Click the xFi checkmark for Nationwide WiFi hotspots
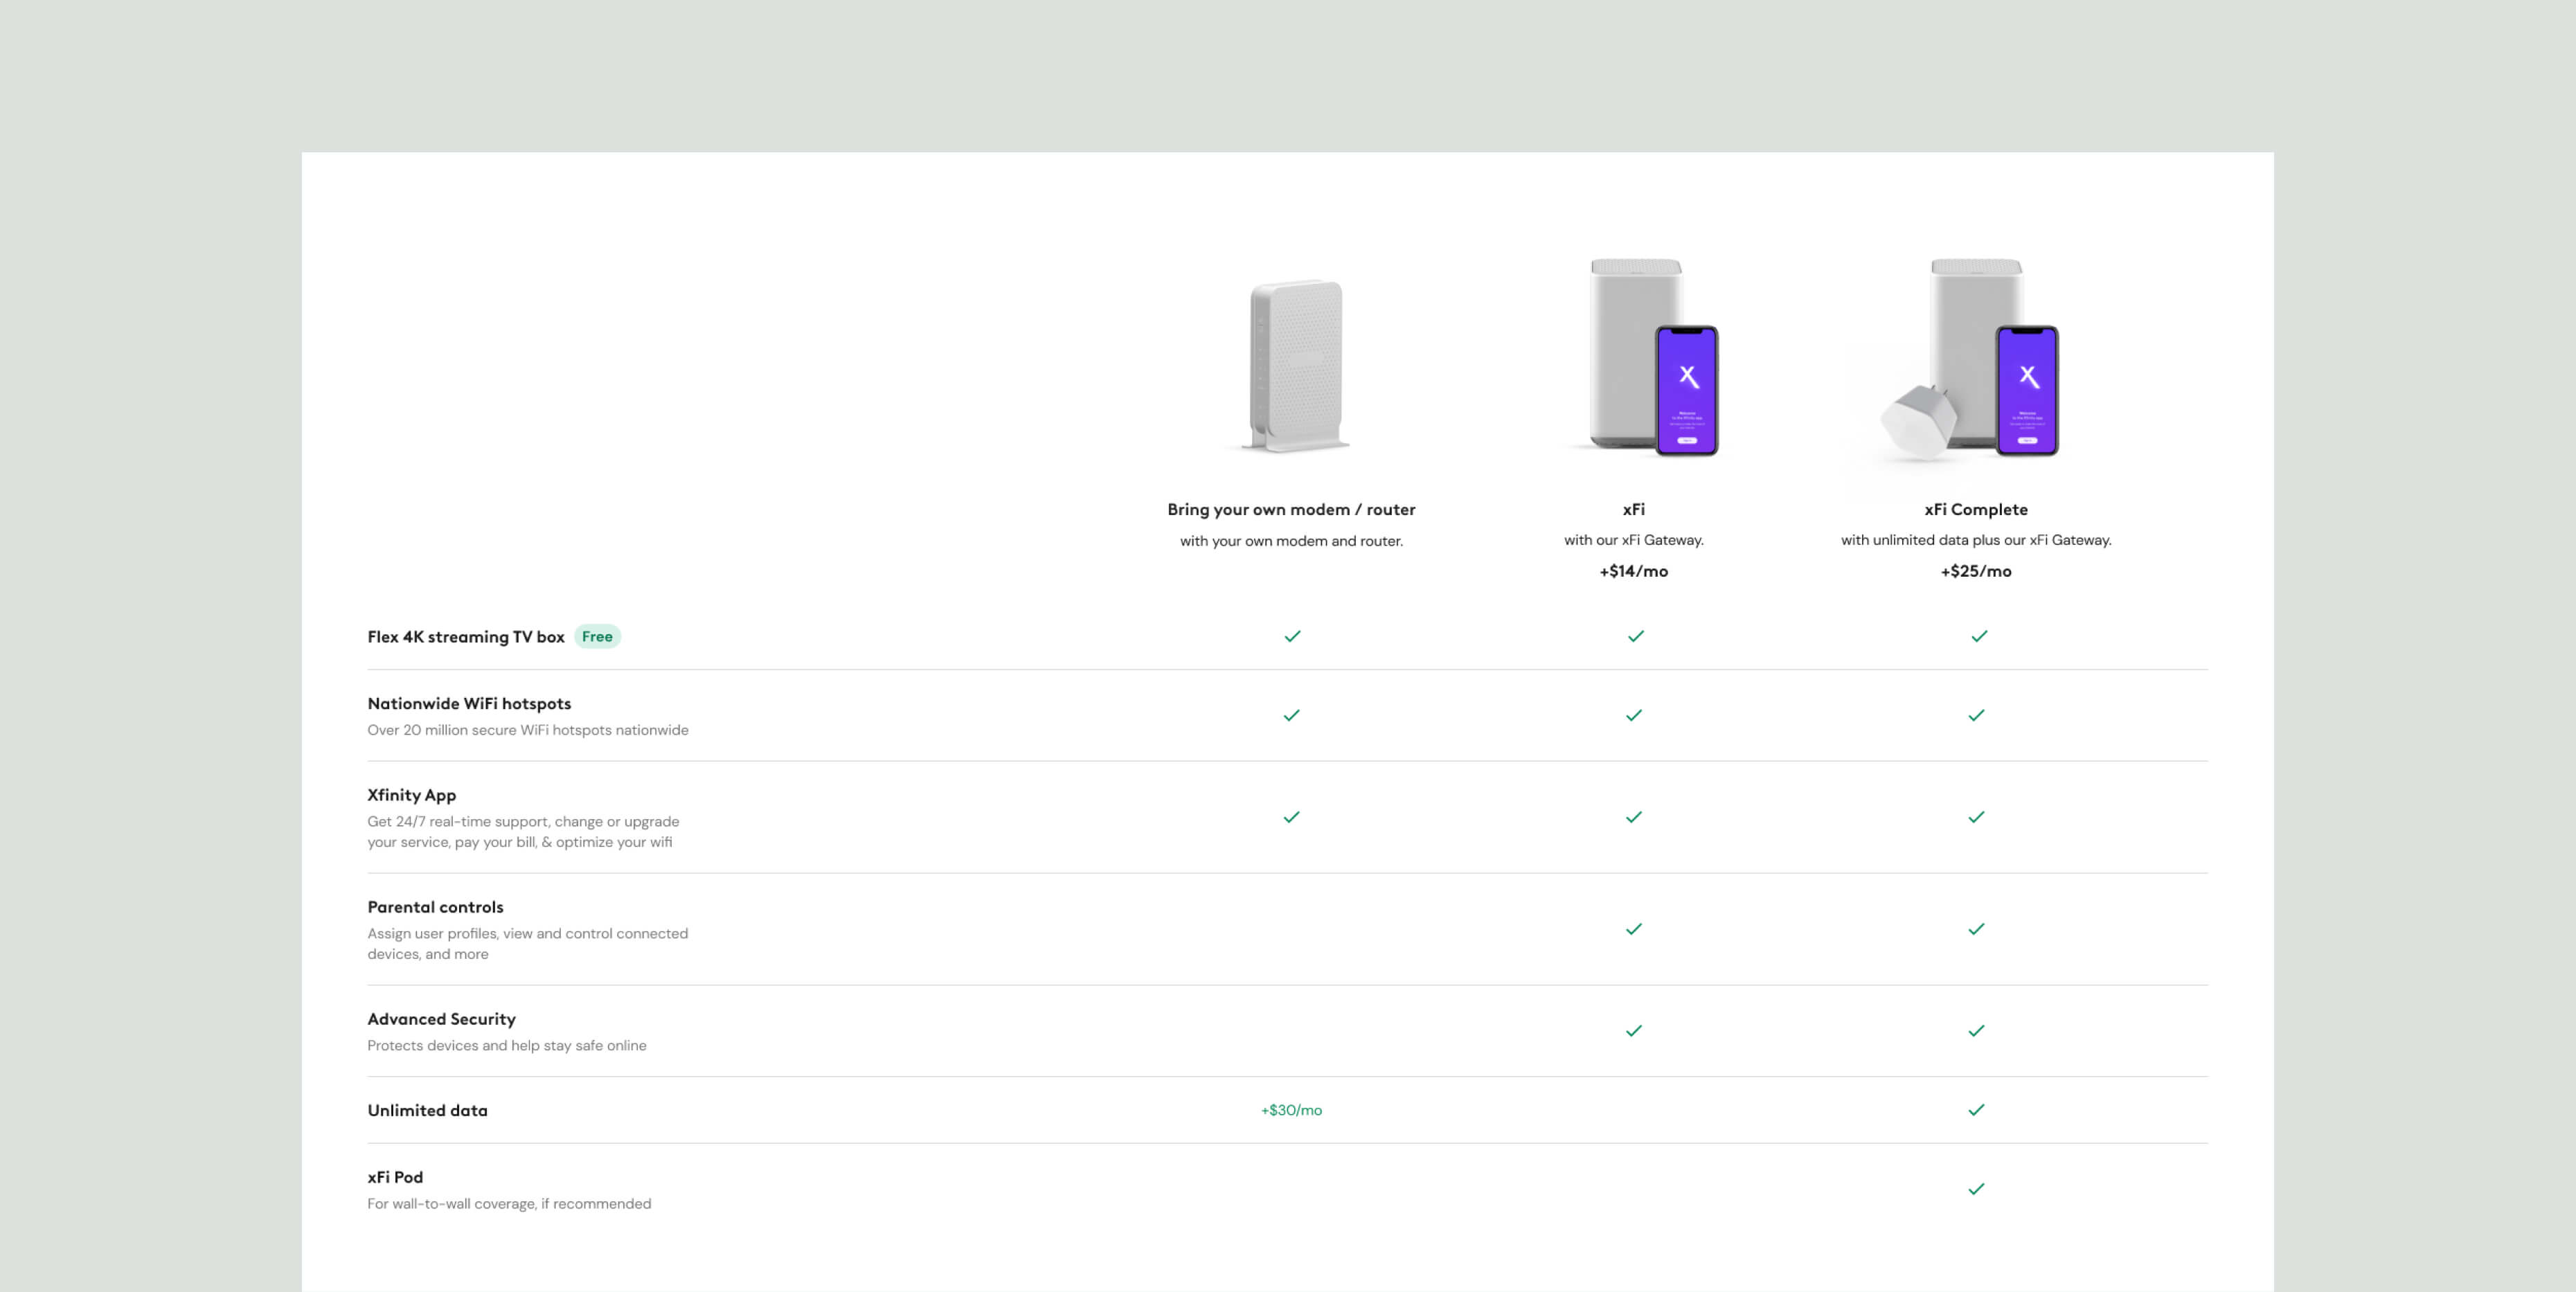 (1633, 715)
